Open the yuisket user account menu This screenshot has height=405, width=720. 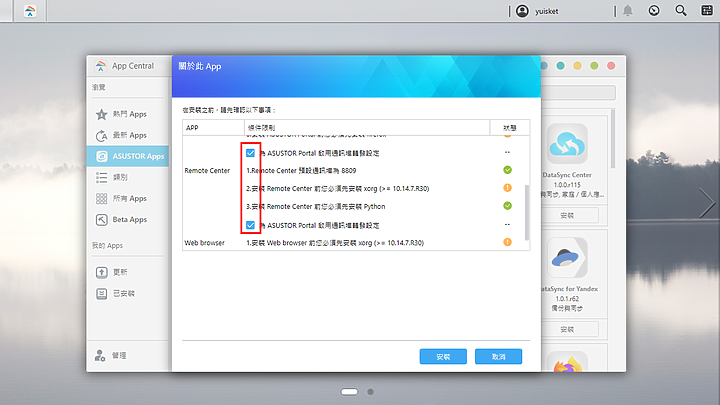point(537,11)
